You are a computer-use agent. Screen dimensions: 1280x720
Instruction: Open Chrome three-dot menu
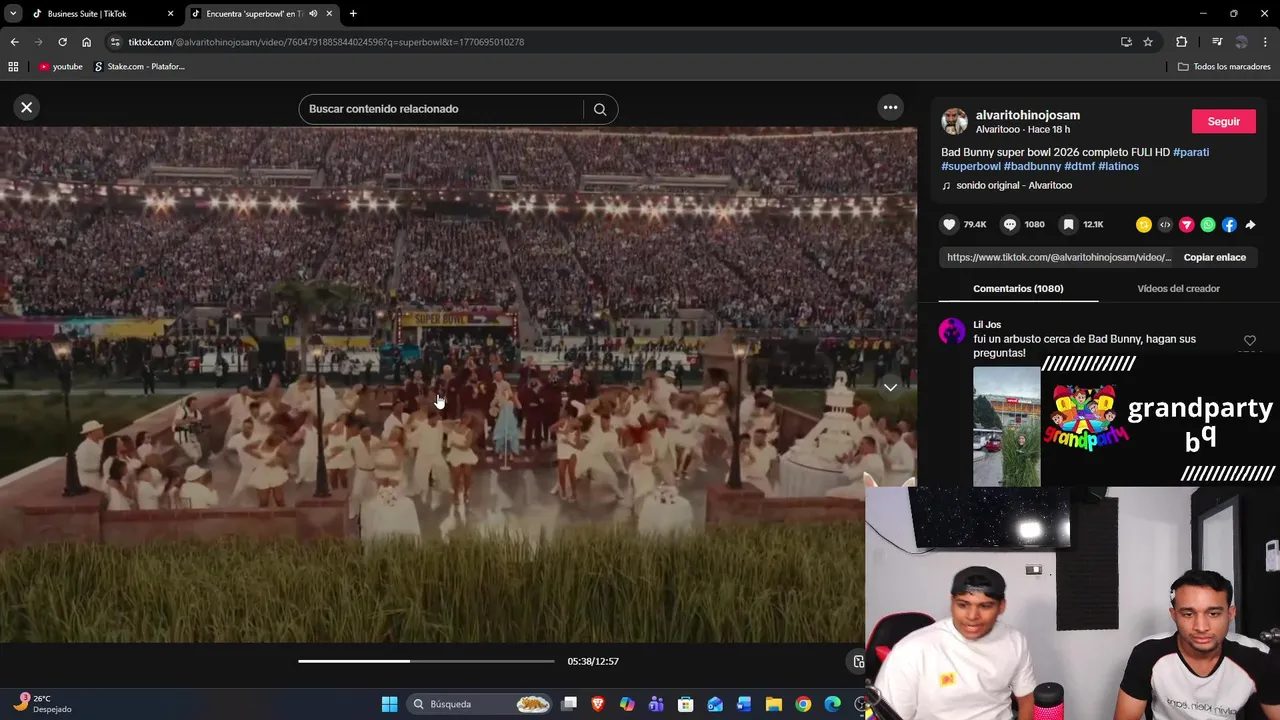[x=1266, y=42]
